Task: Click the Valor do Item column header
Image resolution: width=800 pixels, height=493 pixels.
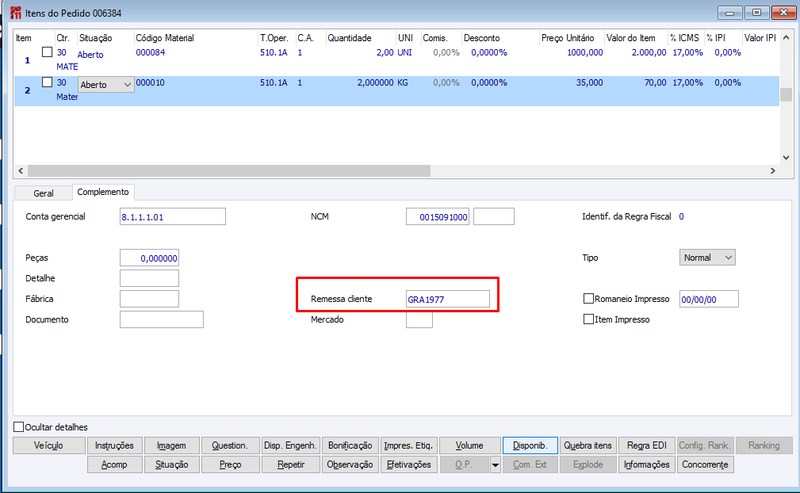Action: [631, 38]
